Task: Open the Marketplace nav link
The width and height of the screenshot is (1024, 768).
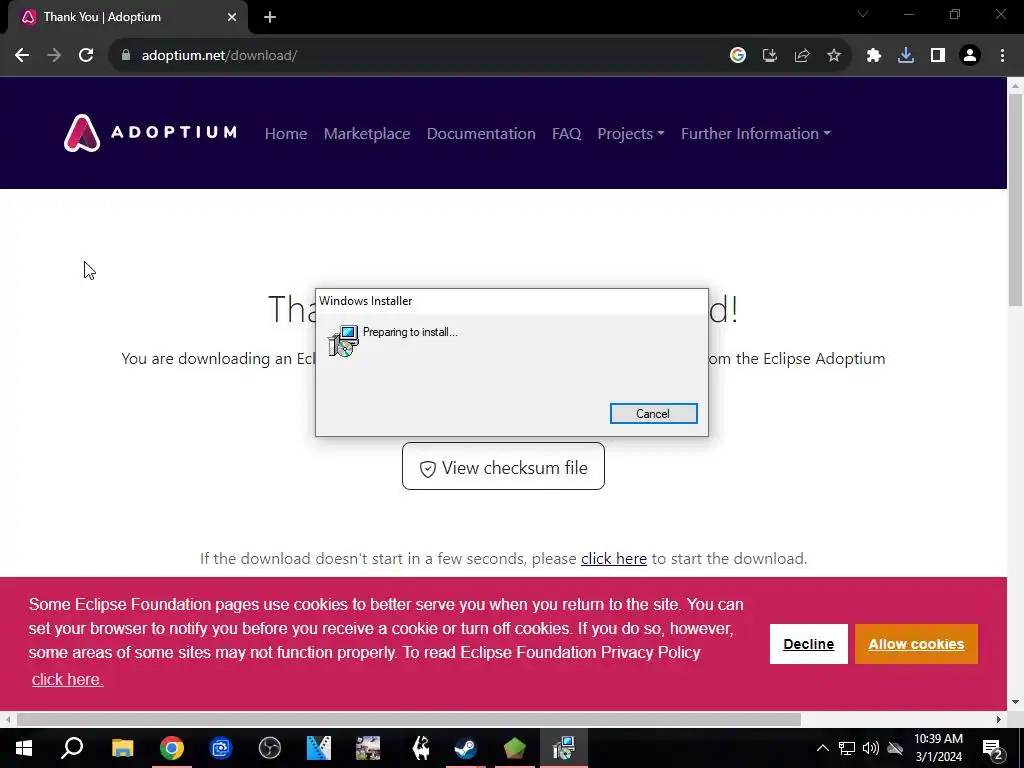Action: pyautogui.click(x=367, y=133)
